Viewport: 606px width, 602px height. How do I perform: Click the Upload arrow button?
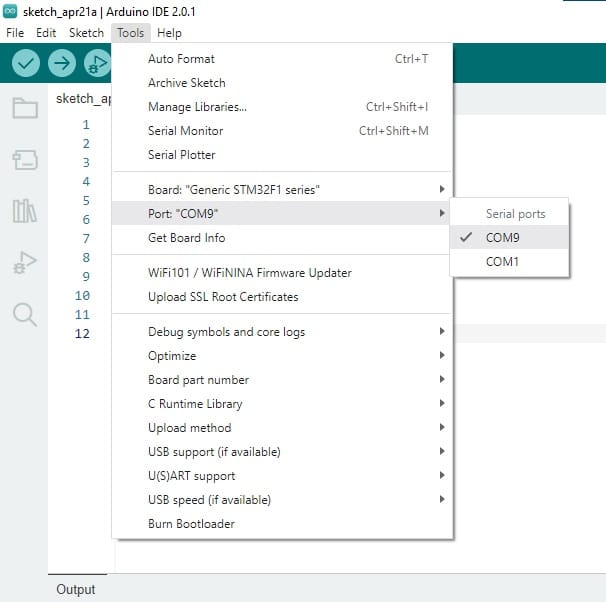[62, 63]
